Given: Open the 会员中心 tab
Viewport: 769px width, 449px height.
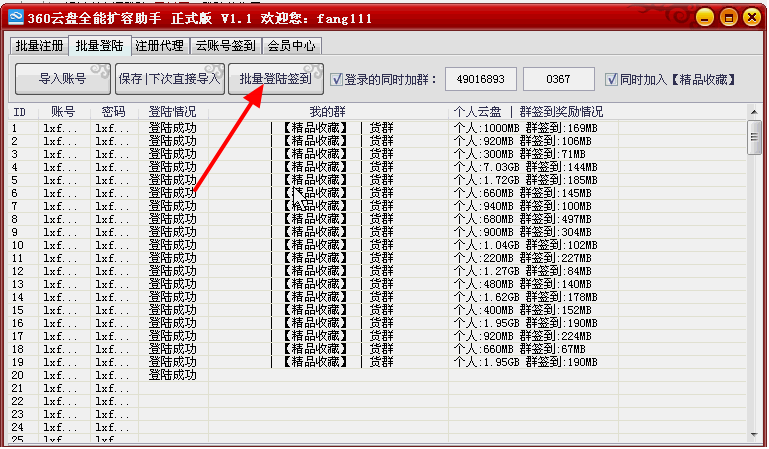Looking at the screenshot, I should (291, 46).
